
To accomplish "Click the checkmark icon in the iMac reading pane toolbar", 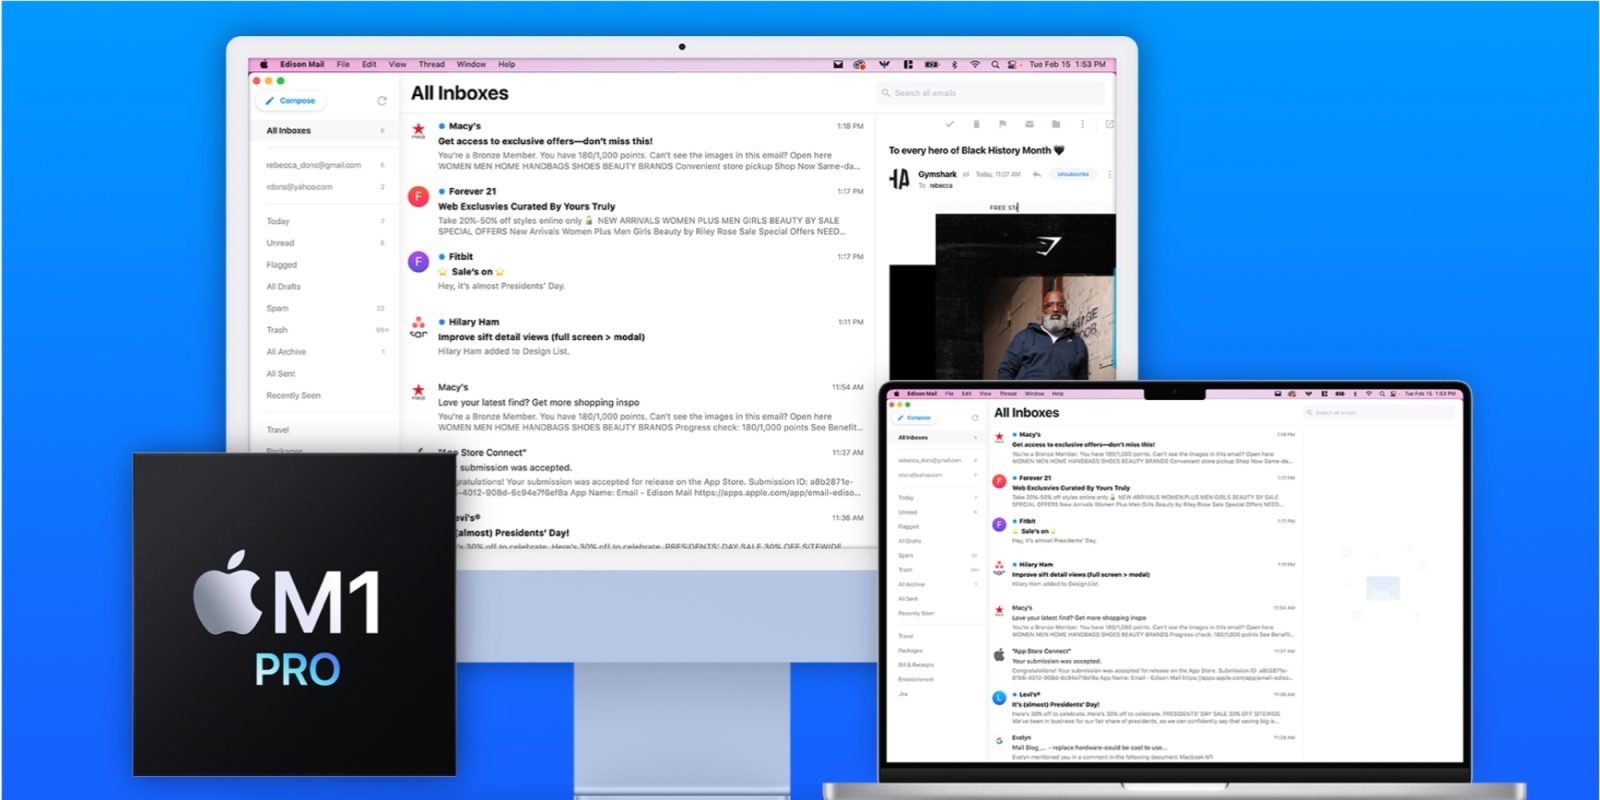I will 949,124.
